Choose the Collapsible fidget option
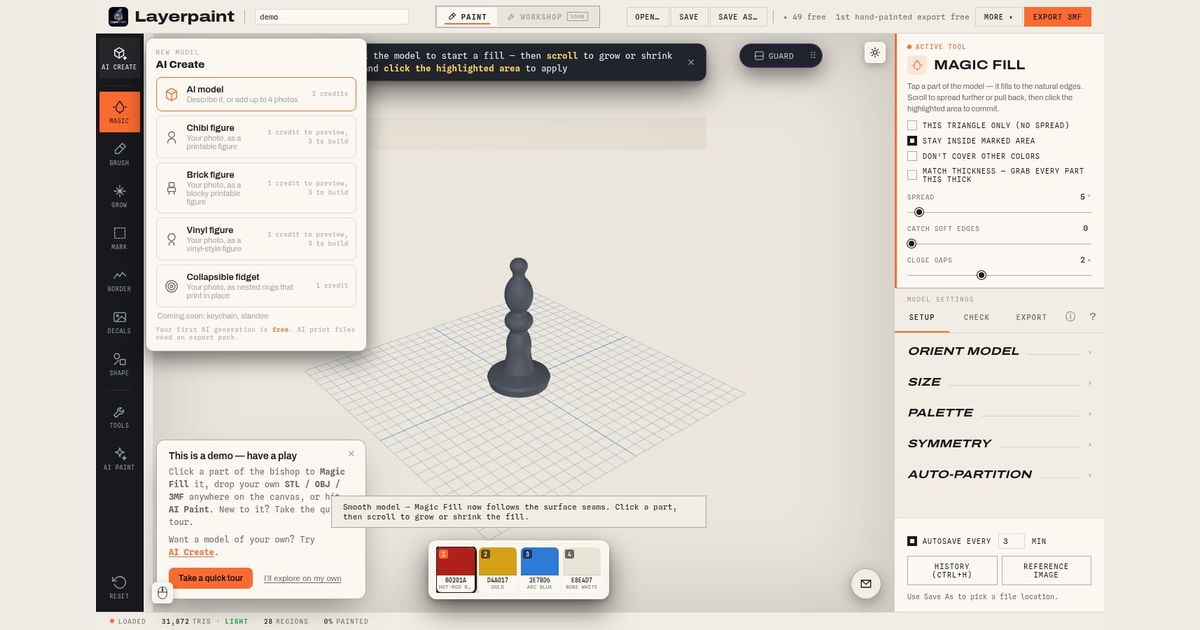This screenshot has width=1200, height=630. pyautogui.click(x=256, y=285)
